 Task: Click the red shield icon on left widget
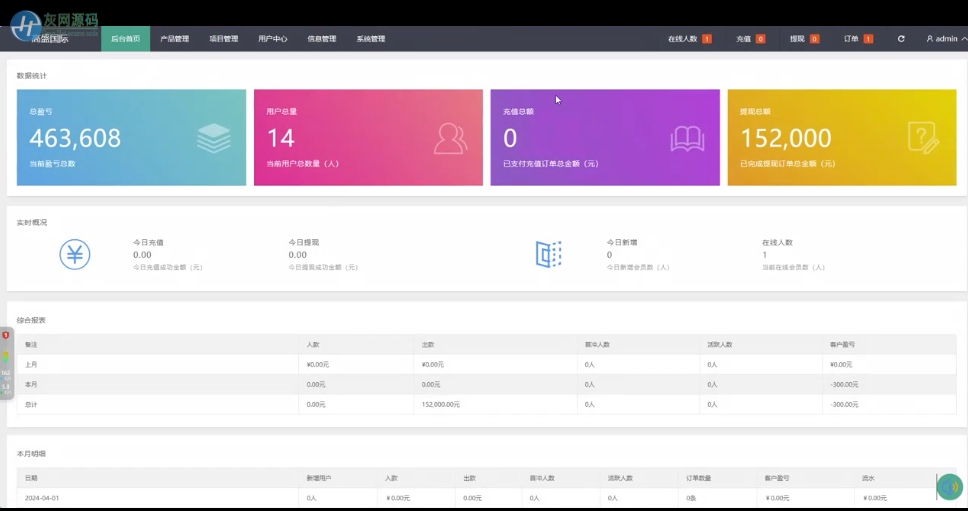coord(5,335)
